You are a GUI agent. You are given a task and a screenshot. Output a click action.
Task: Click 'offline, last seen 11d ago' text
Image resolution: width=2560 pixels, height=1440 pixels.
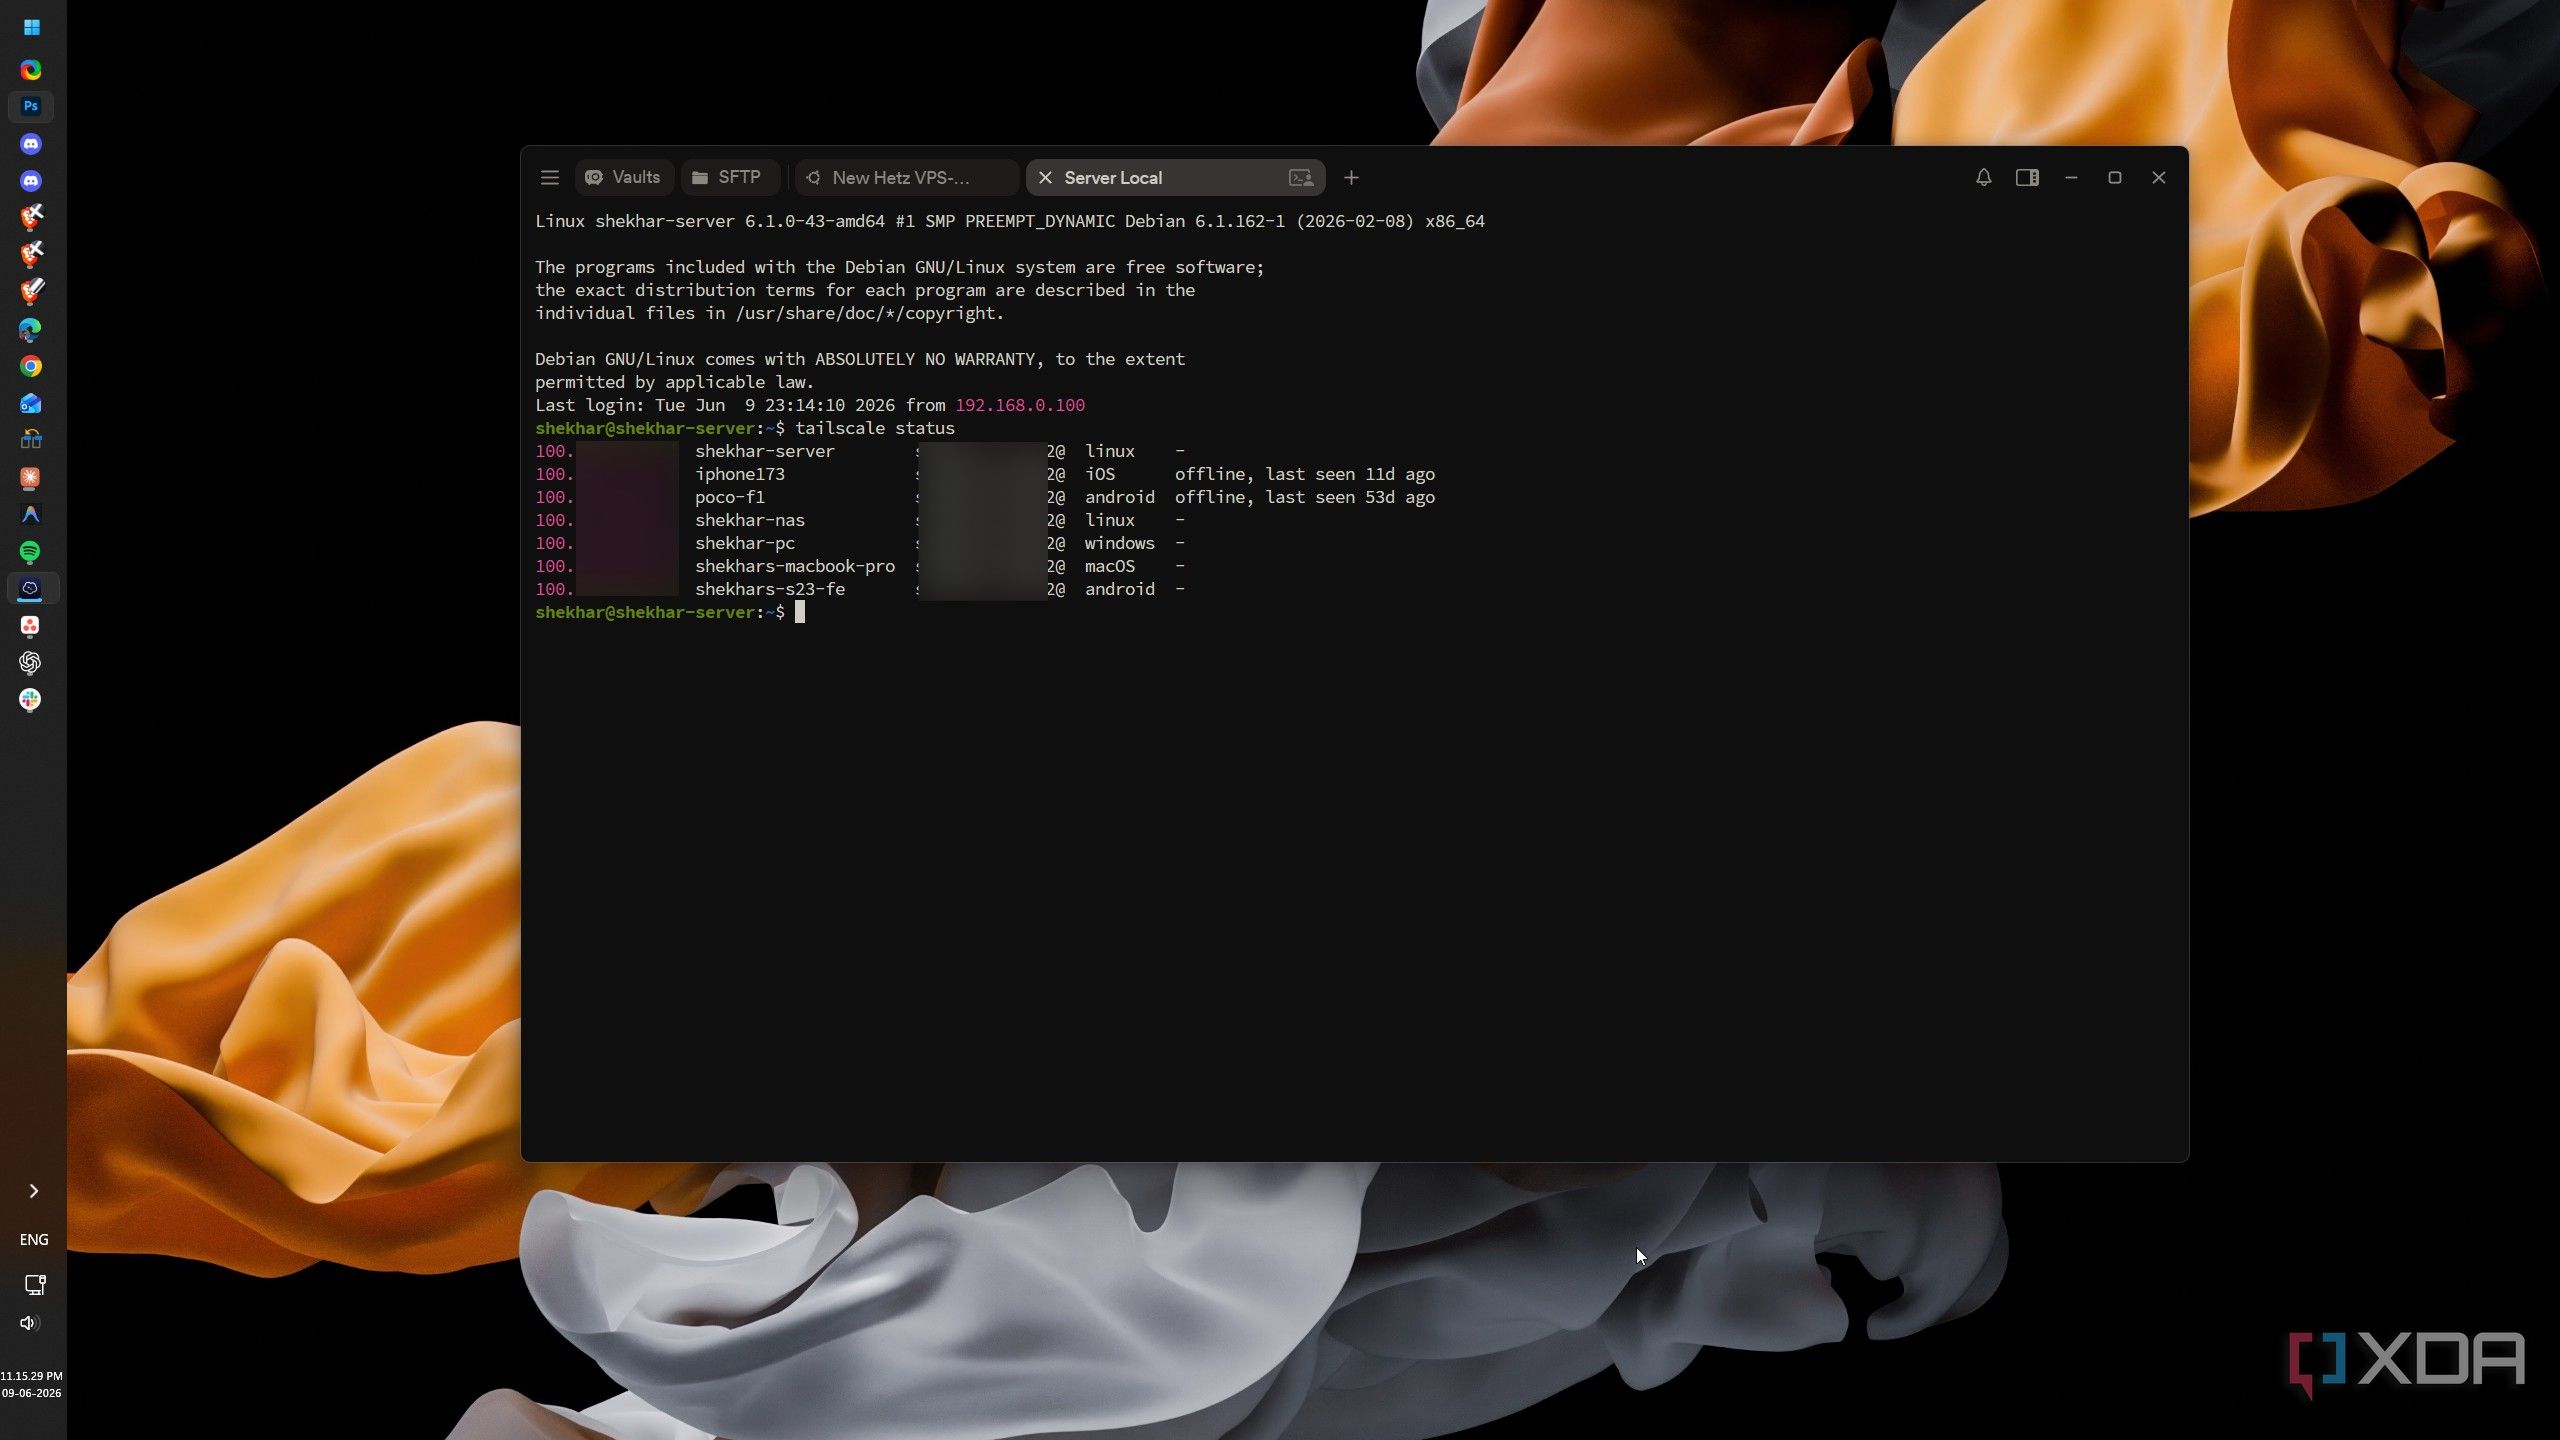coord(1304,475)
